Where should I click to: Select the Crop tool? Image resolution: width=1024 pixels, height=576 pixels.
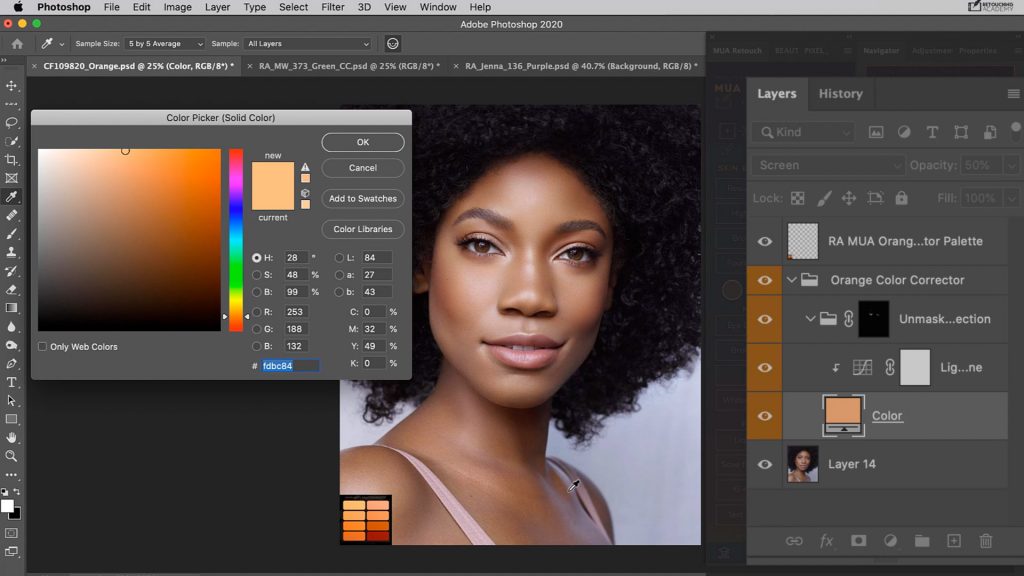click(13, 159)
